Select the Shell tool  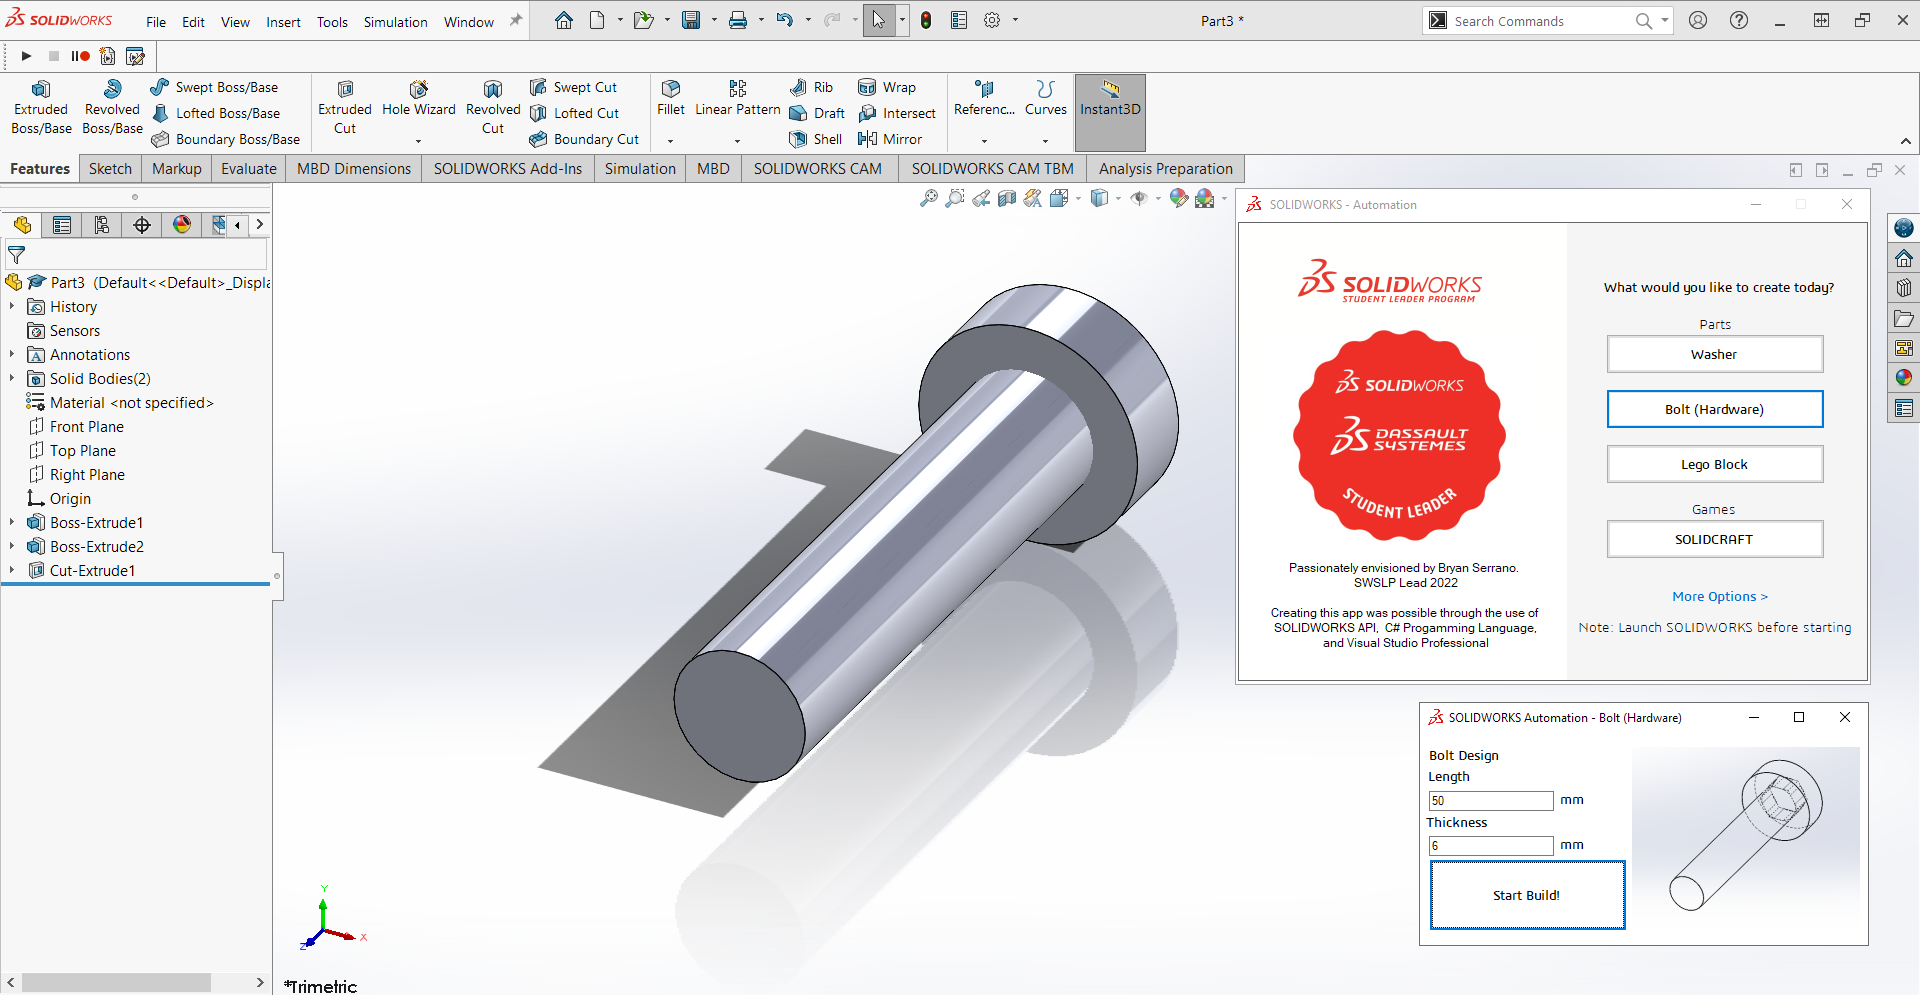click(815, 139)
